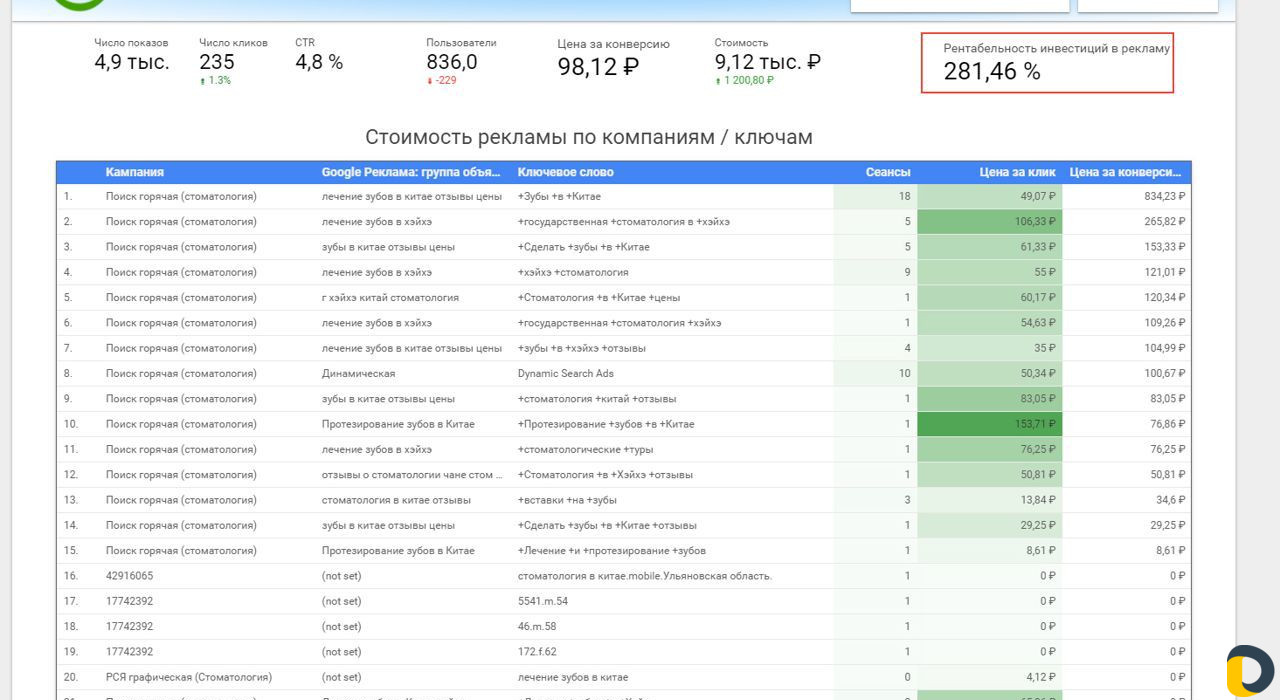Click the Ключевое слово column header
The width and height of the screenshot is (1280, 700).
coord(565,172)
